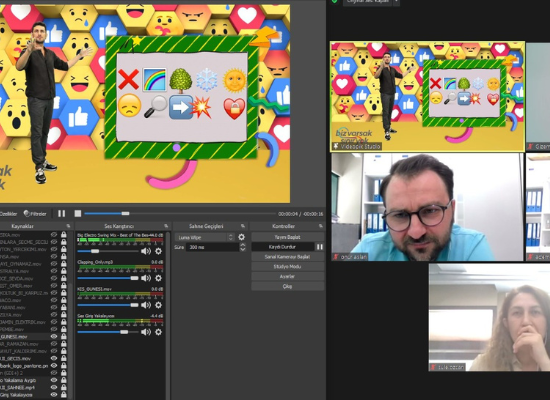Unlock the DAMIN_ELEKTRIK.mov source

pyautogui.click(x=63, y=322)
